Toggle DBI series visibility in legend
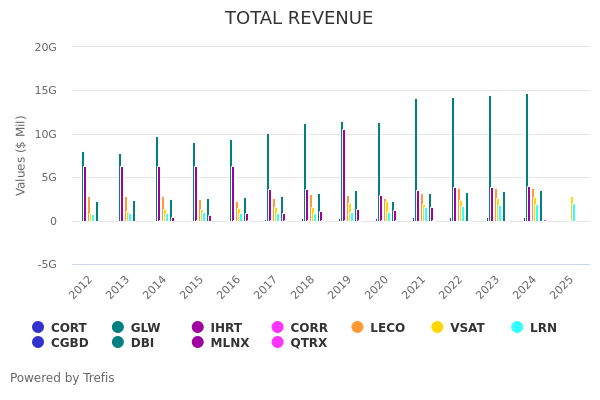The width and height of the screenshot is (600, 400). coord(132,343)
